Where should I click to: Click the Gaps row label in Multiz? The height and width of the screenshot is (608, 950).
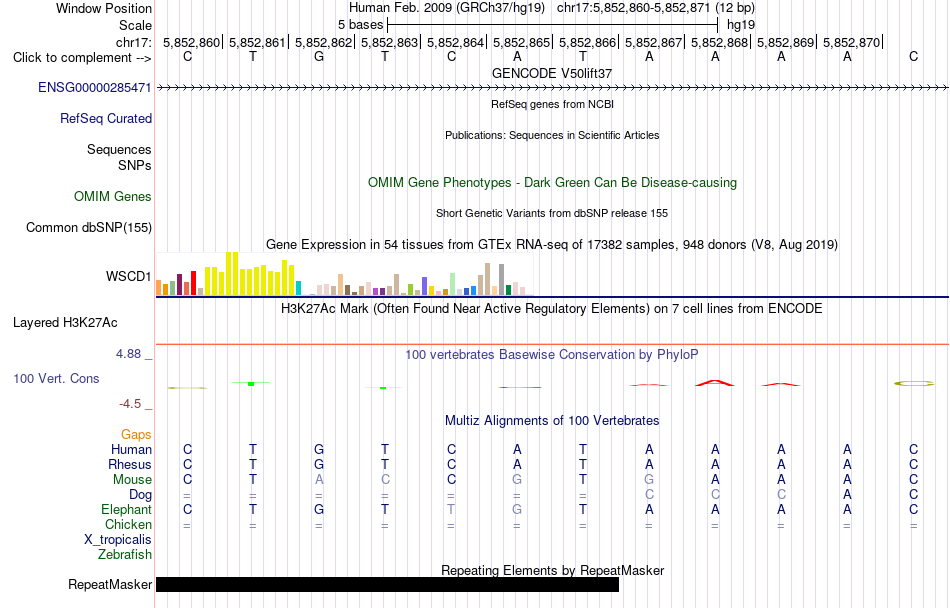136,435
